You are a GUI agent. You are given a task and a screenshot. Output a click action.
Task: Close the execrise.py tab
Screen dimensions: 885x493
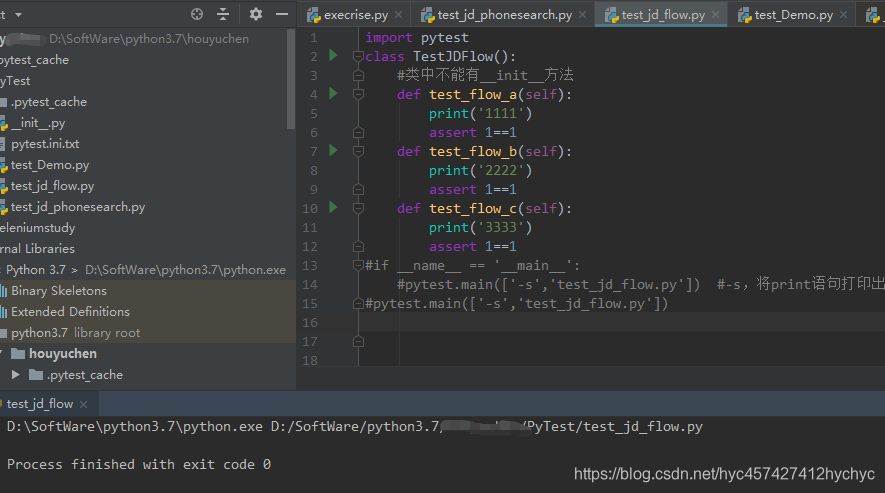point(398,15)
